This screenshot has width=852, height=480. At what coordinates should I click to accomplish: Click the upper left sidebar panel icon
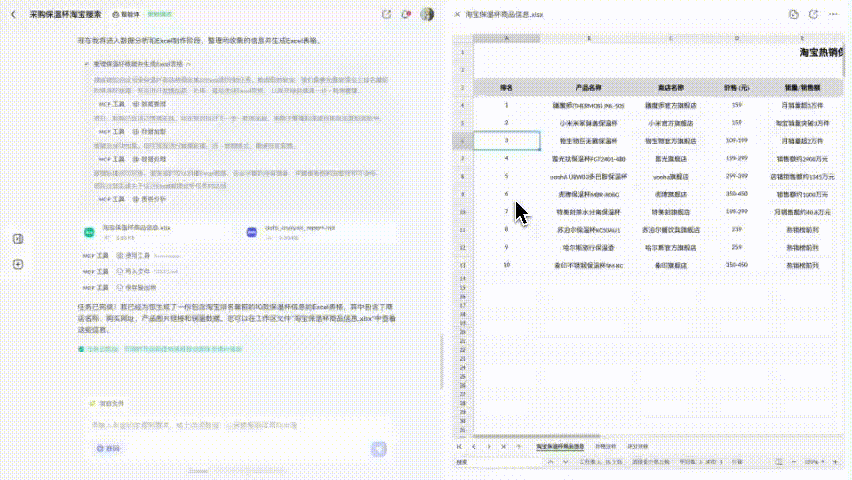[18, 239]
